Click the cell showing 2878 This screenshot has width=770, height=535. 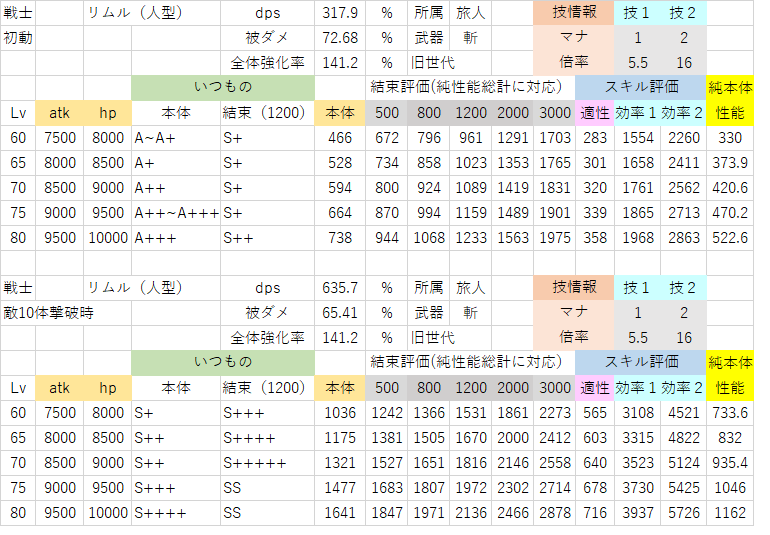click(555, 513)
